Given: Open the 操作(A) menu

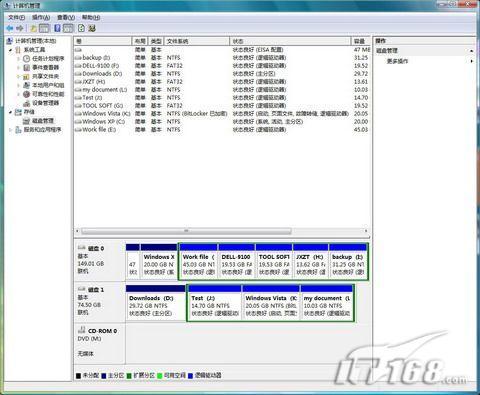Looking at the screenshot, I should 41,17.
